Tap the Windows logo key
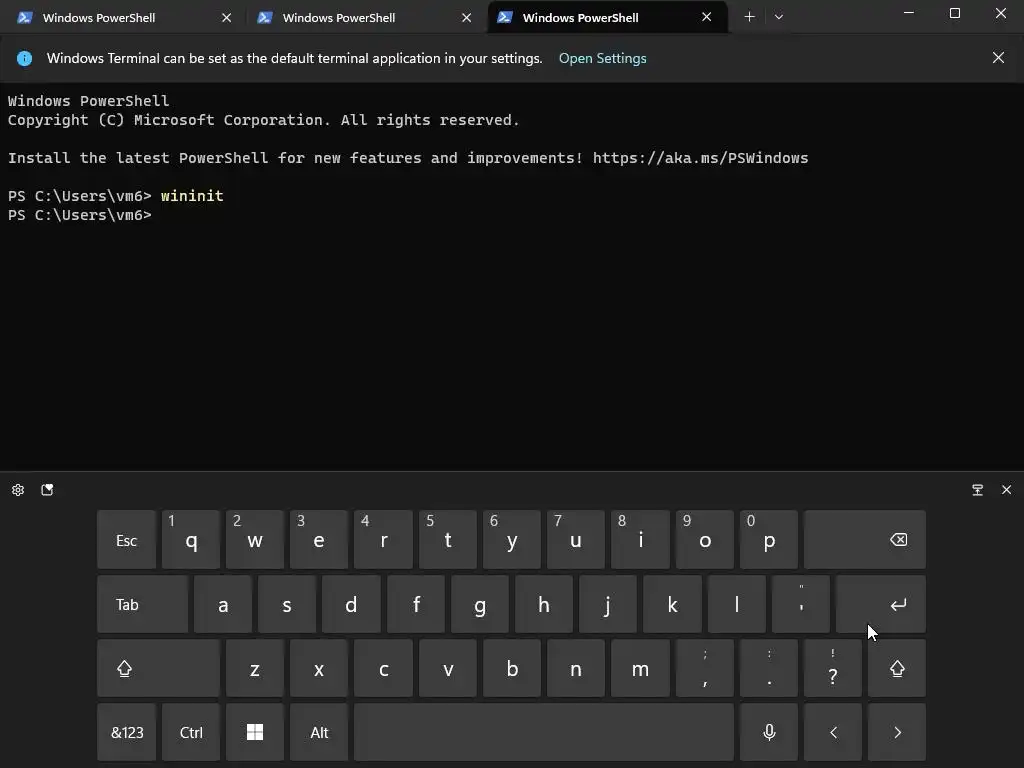 coord(255,732)
